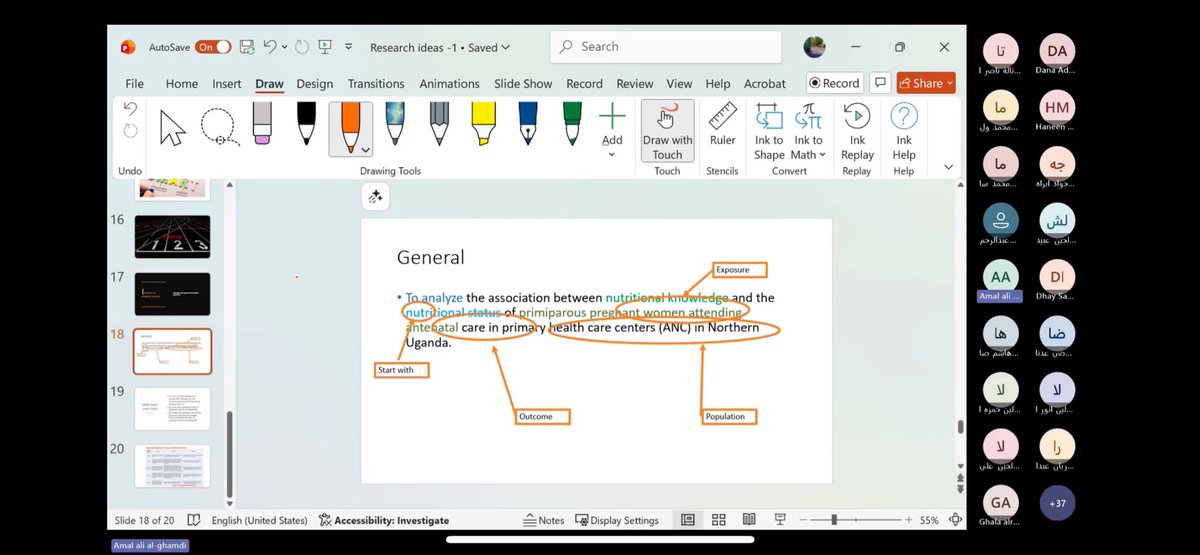Switch to Slide Sorter view
The image size is (1200, 555).
pos(718,520)
